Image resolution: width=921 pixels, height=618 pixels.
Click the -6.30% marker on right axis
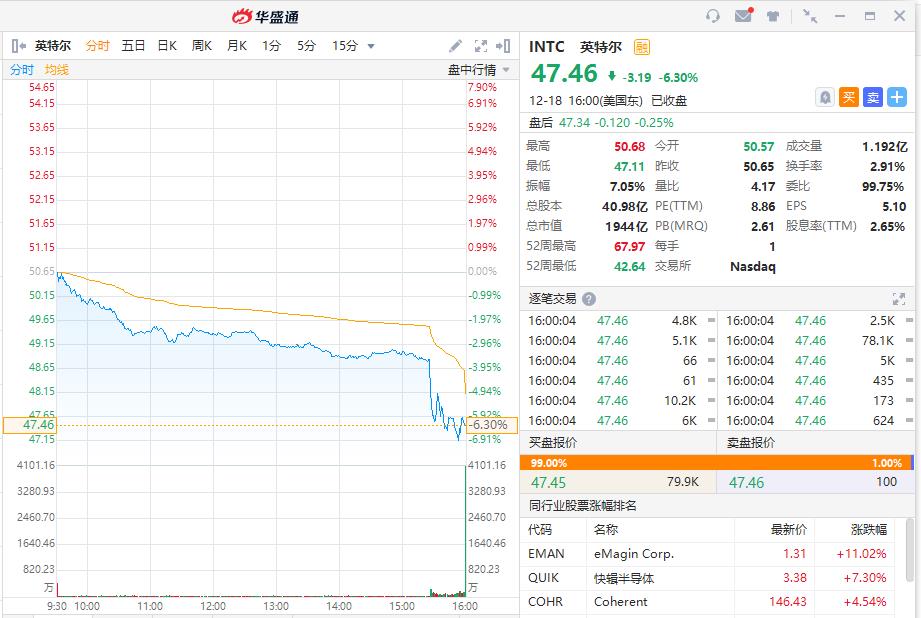click(x=492, y=425)
